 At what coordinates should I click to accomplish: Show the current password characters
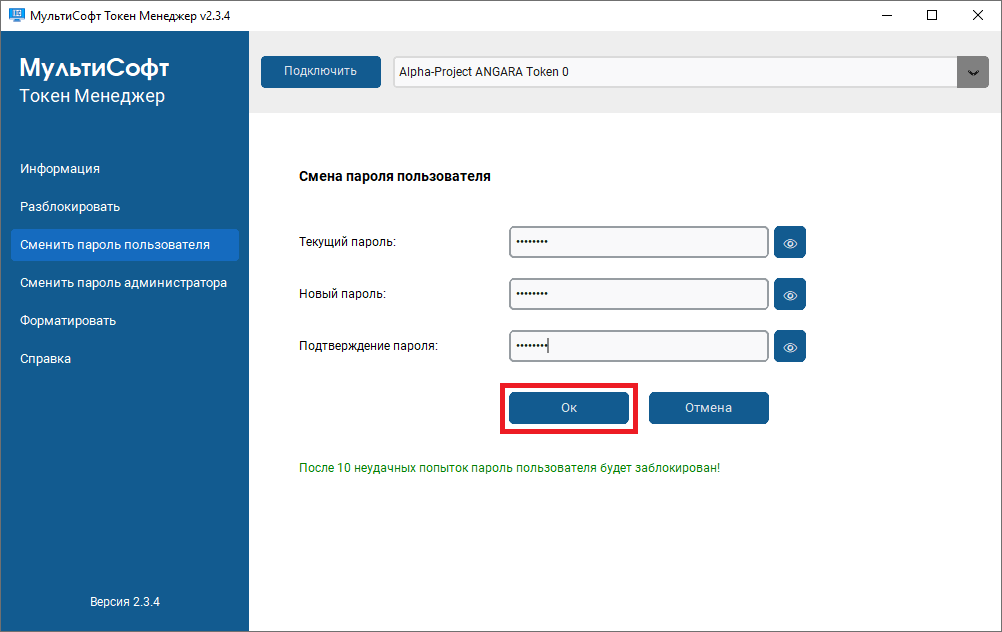click(790, 243)
